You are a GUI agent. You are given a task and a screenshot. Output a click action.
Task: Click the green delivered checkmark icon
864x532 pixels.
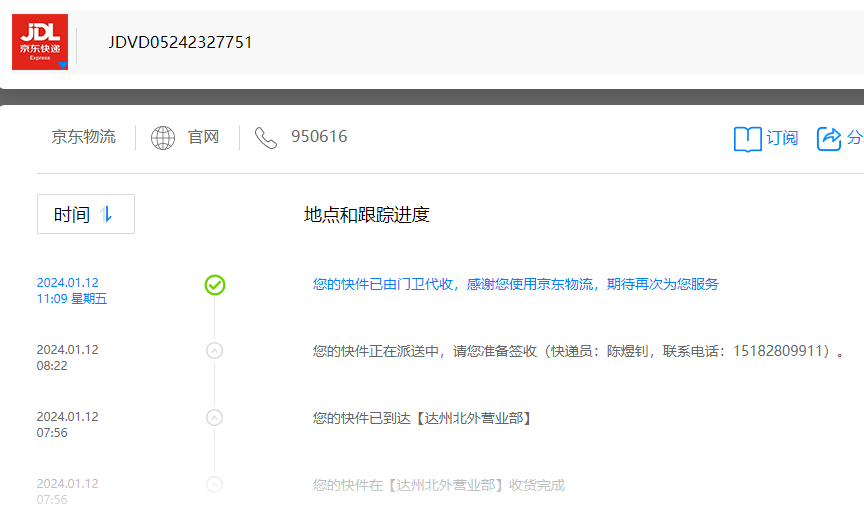[215, 285]
